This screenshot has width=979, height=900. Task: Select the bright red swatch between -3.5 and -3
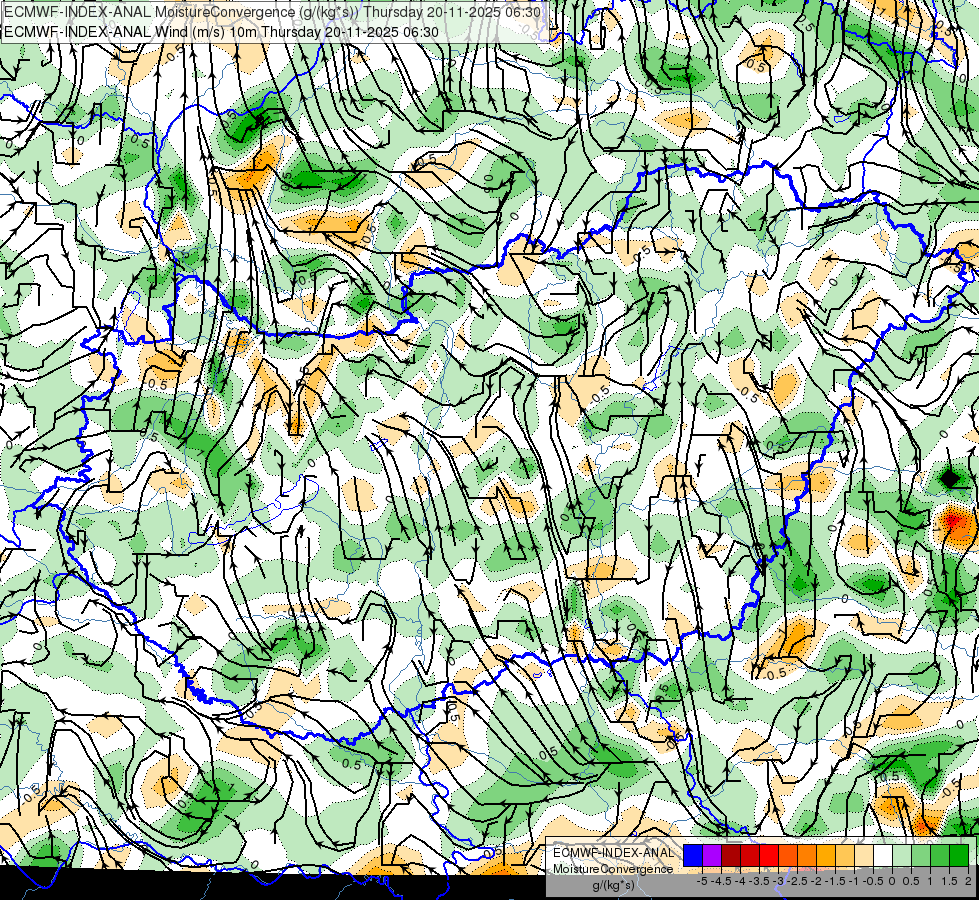pyautogui.click(x=769, y=856)
